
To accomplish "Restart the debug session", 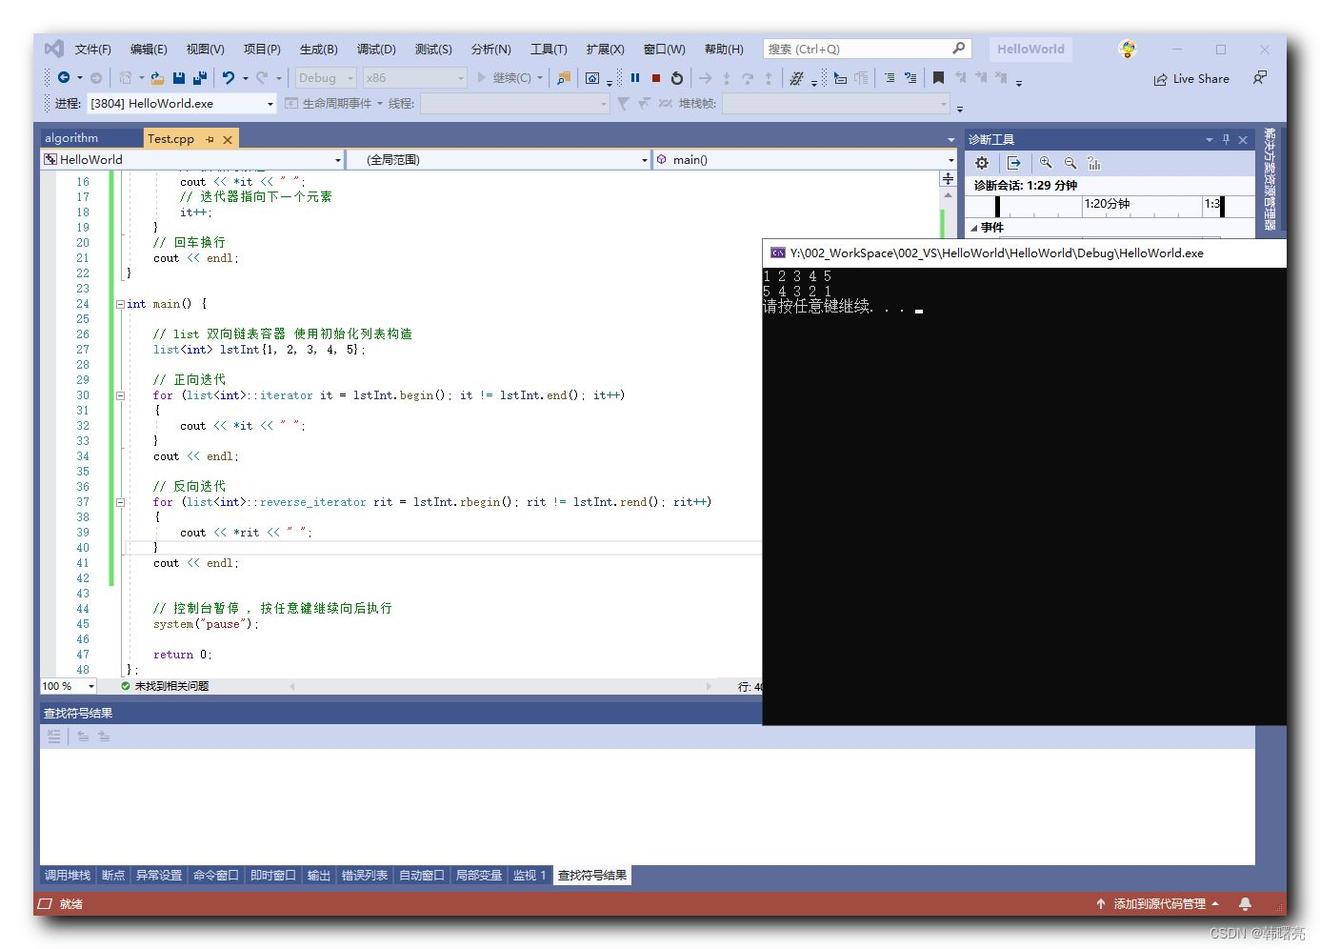I will (677, 78).
